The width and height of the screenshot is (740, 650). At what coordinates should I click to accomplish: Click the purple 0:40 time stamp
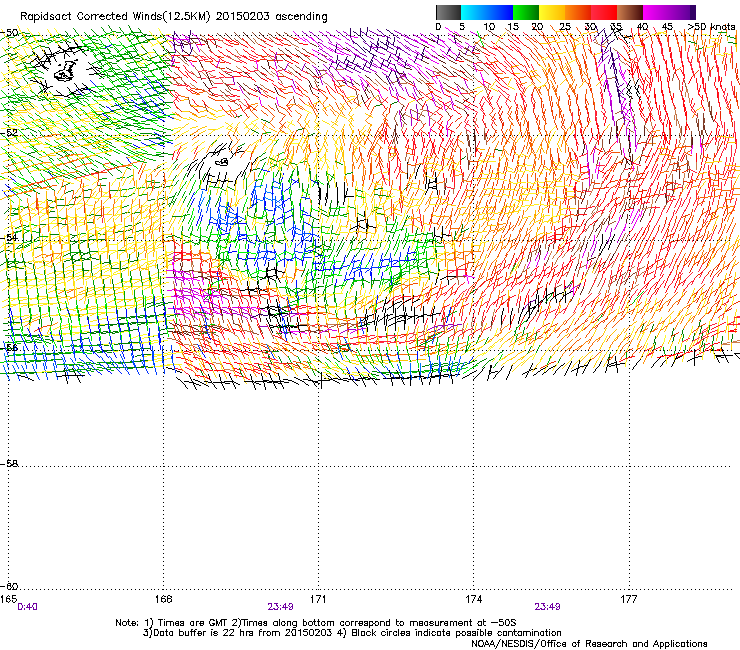(x=27, y=607)
